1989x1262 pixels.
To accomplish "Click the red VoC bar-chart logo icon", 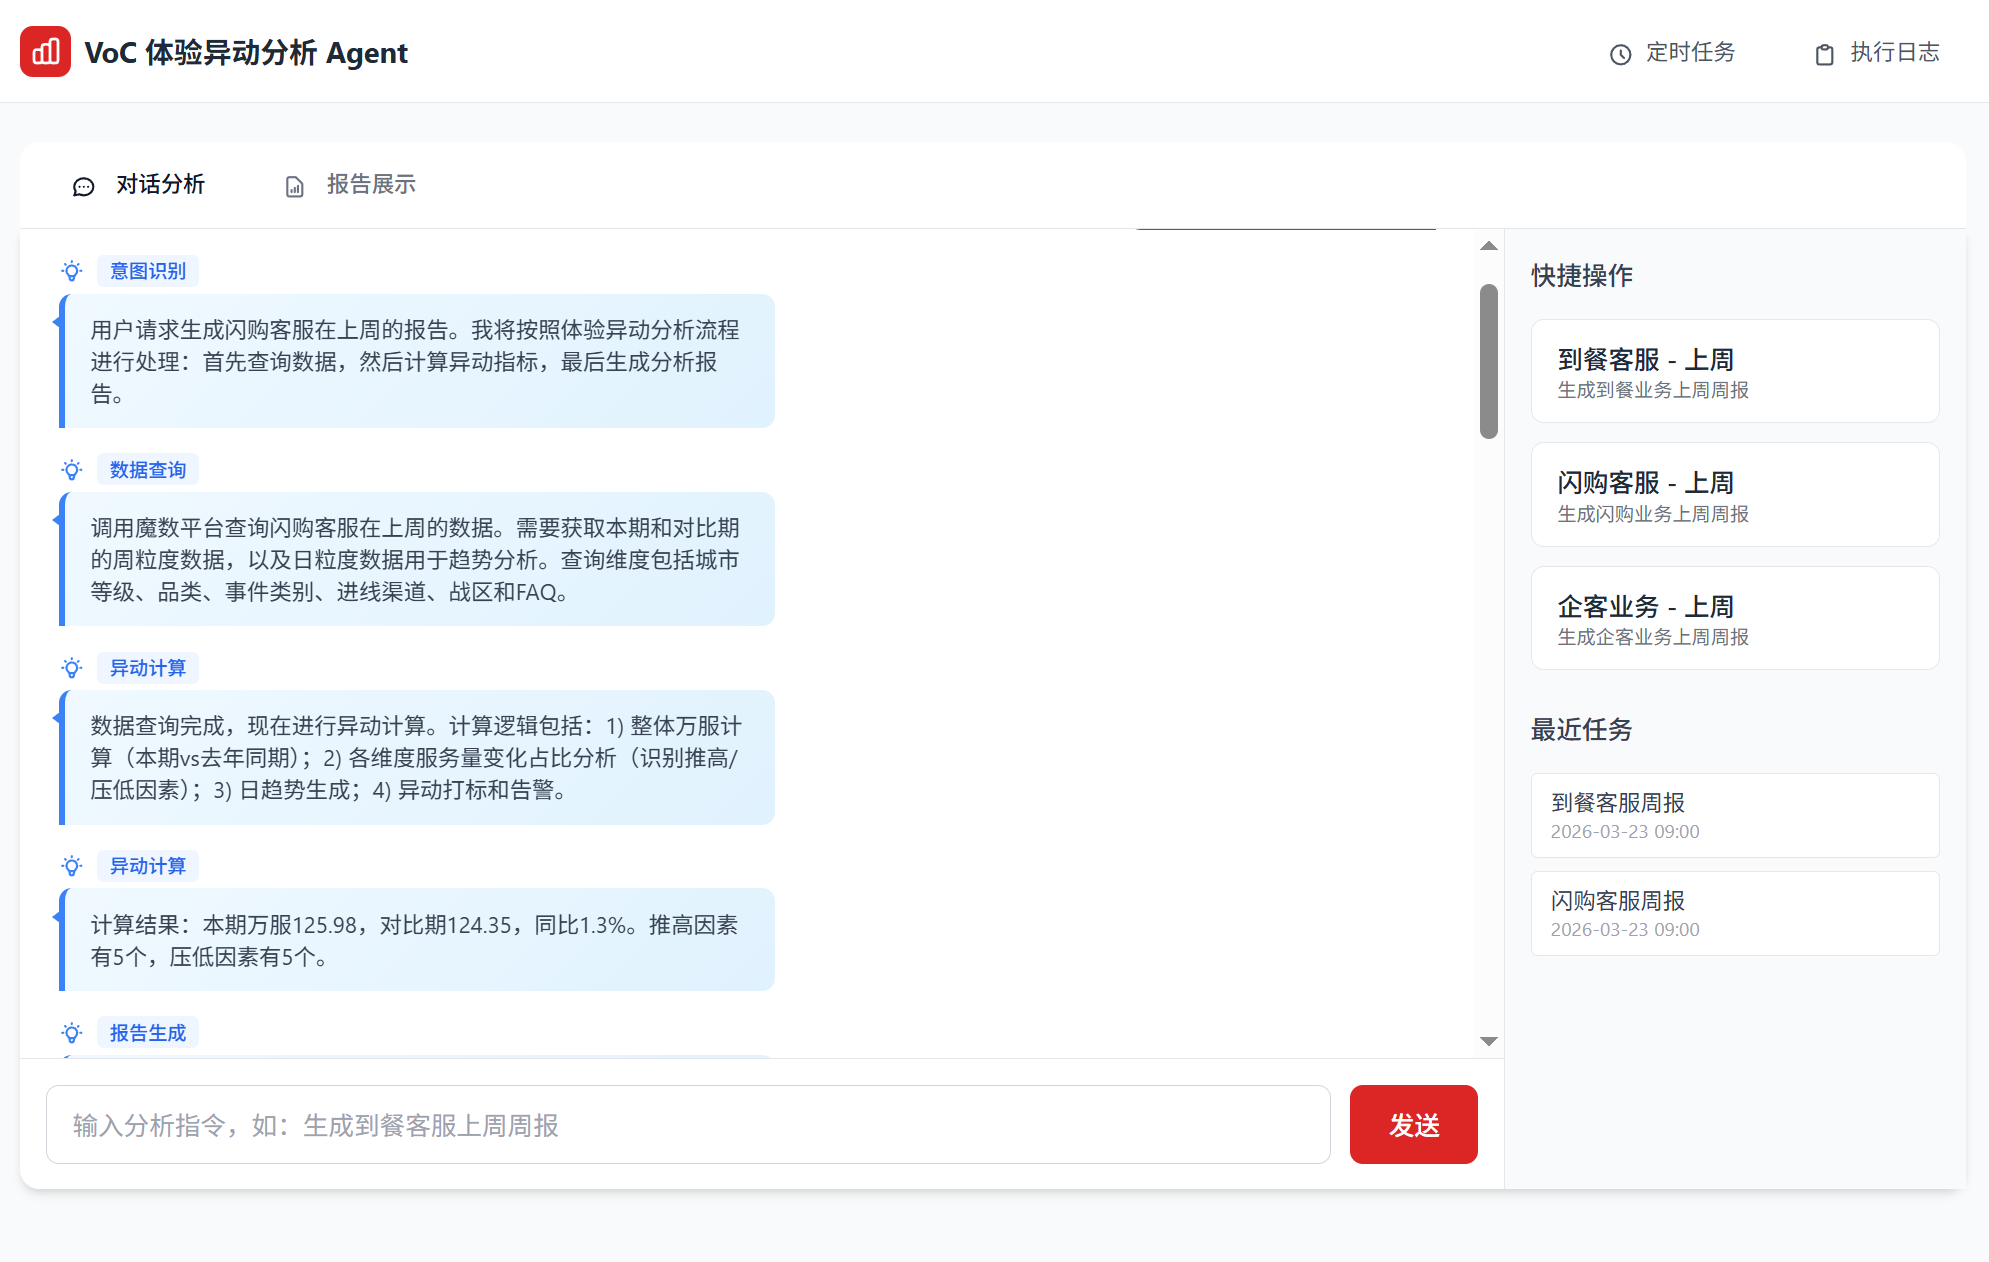I will tap(45, 52).
